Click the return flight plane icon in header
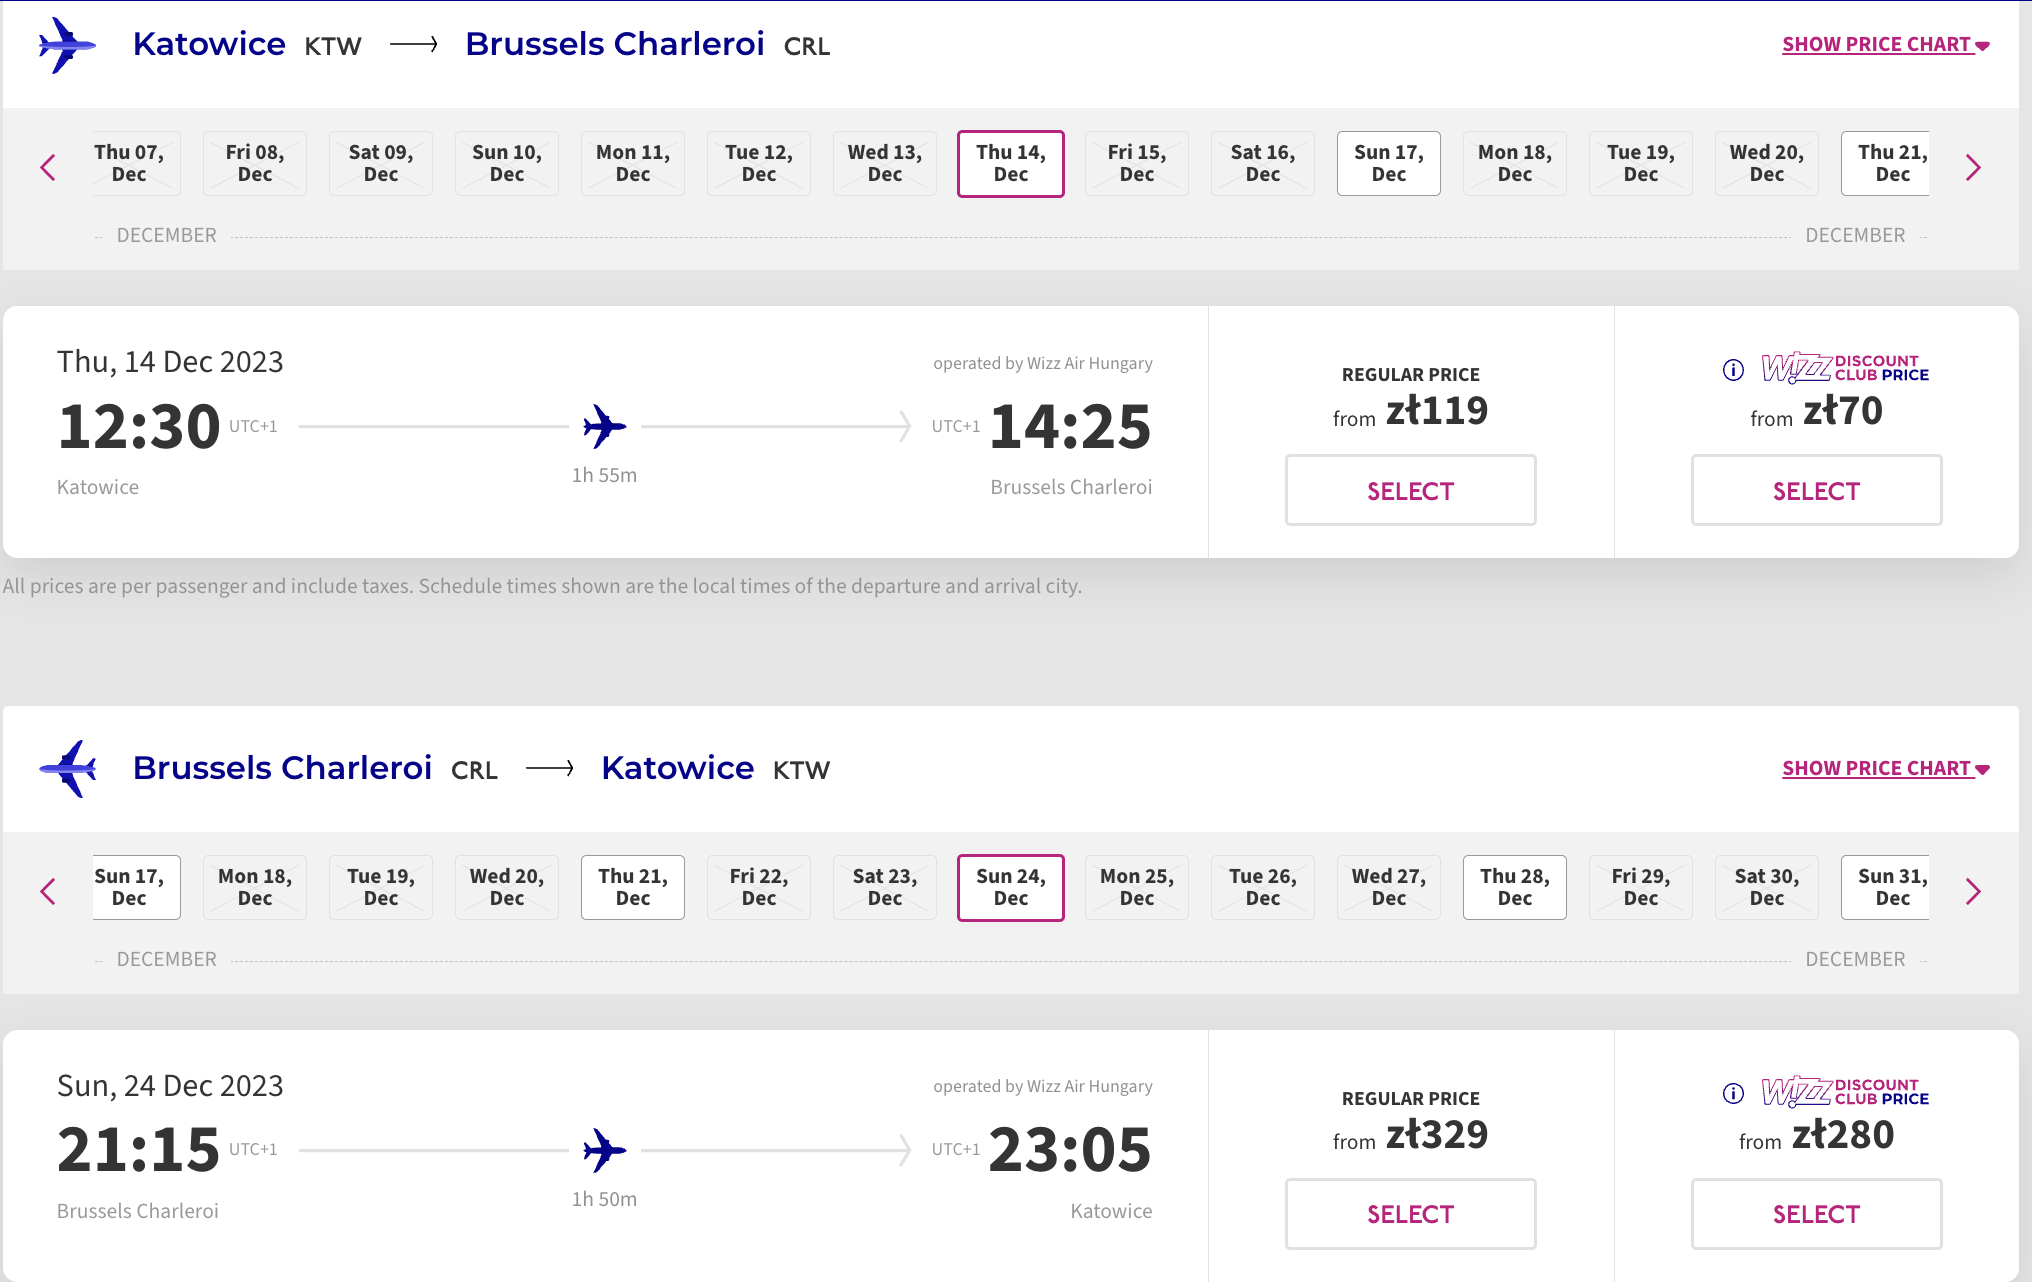The height and width of the screenshot is (1282, 2032). click(68, 768)
